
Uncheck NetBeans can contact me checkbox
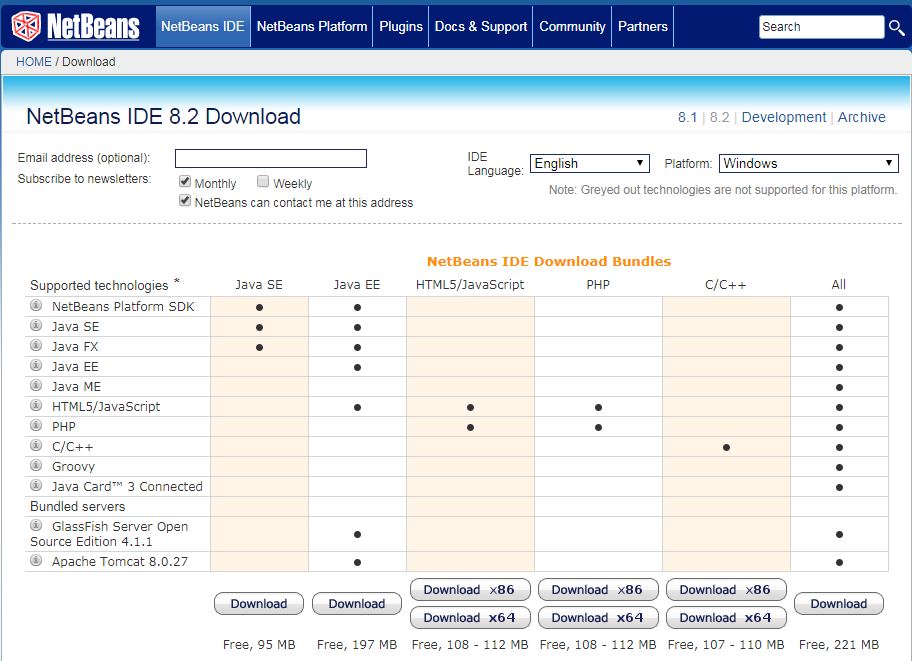coord(185,201)
